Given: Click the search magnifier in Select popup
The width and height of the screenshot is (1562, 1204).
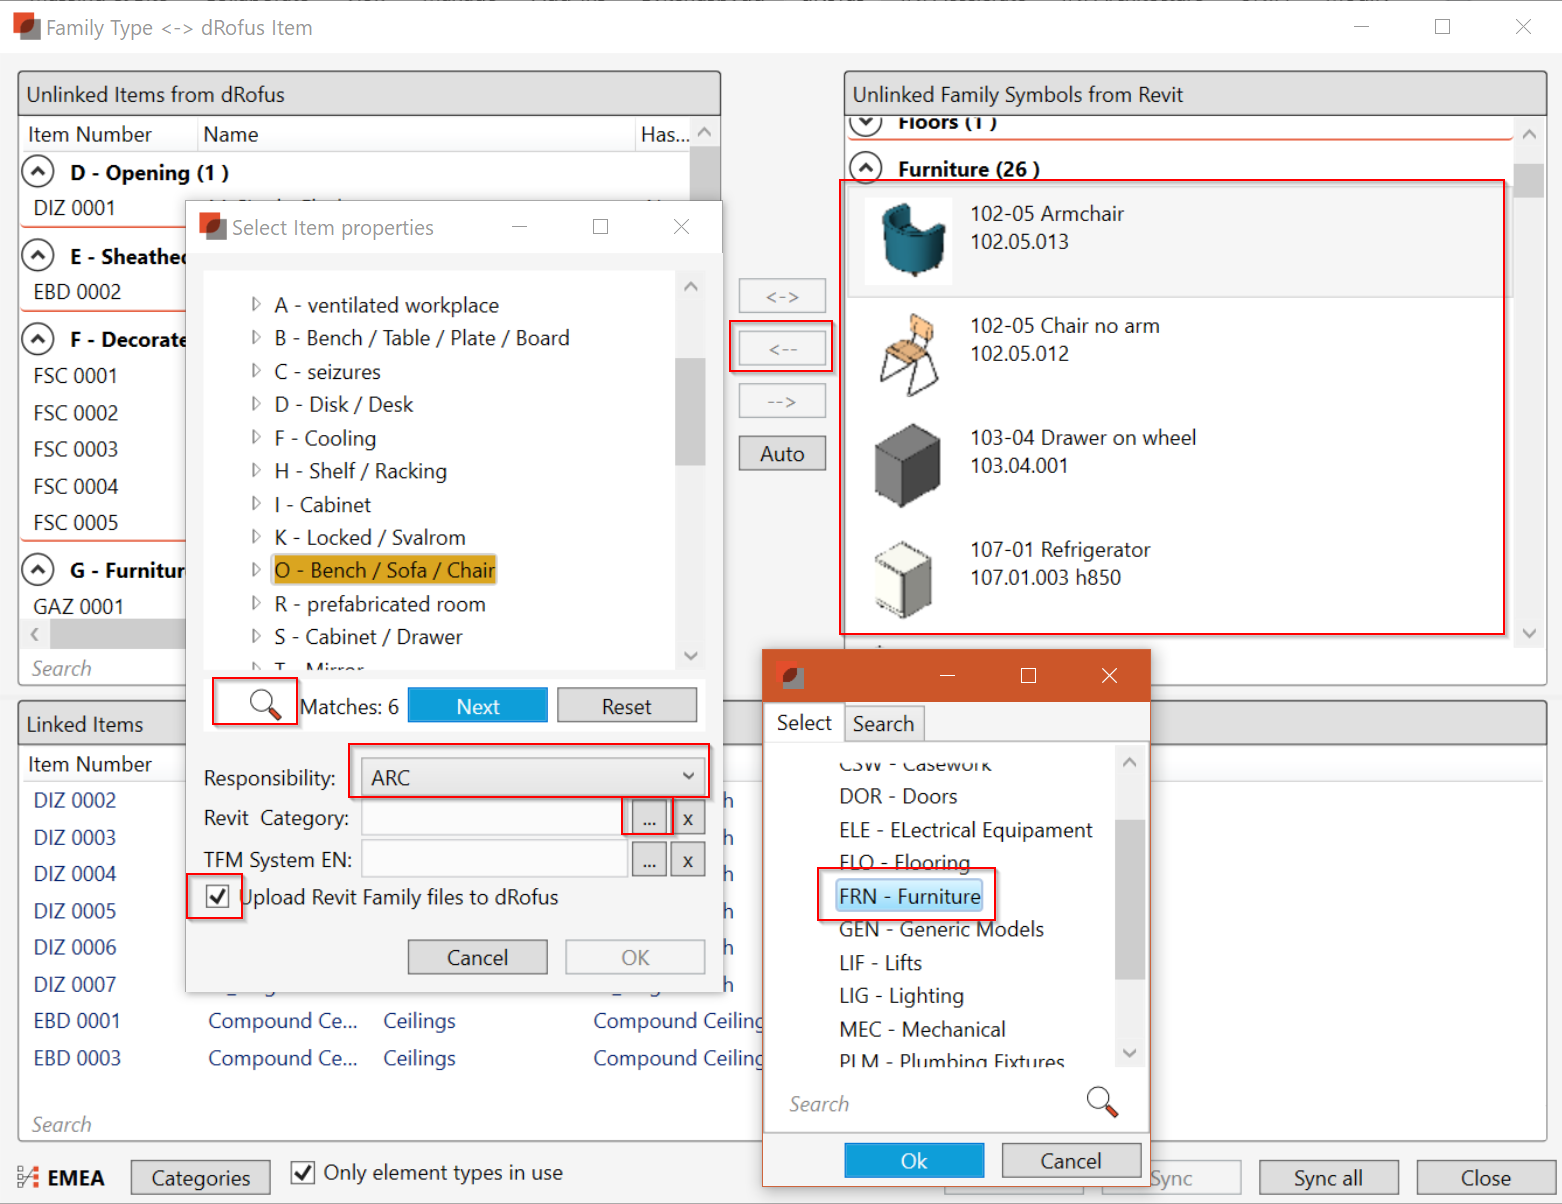Looking at the screenshot, I should [1101, 1101].
